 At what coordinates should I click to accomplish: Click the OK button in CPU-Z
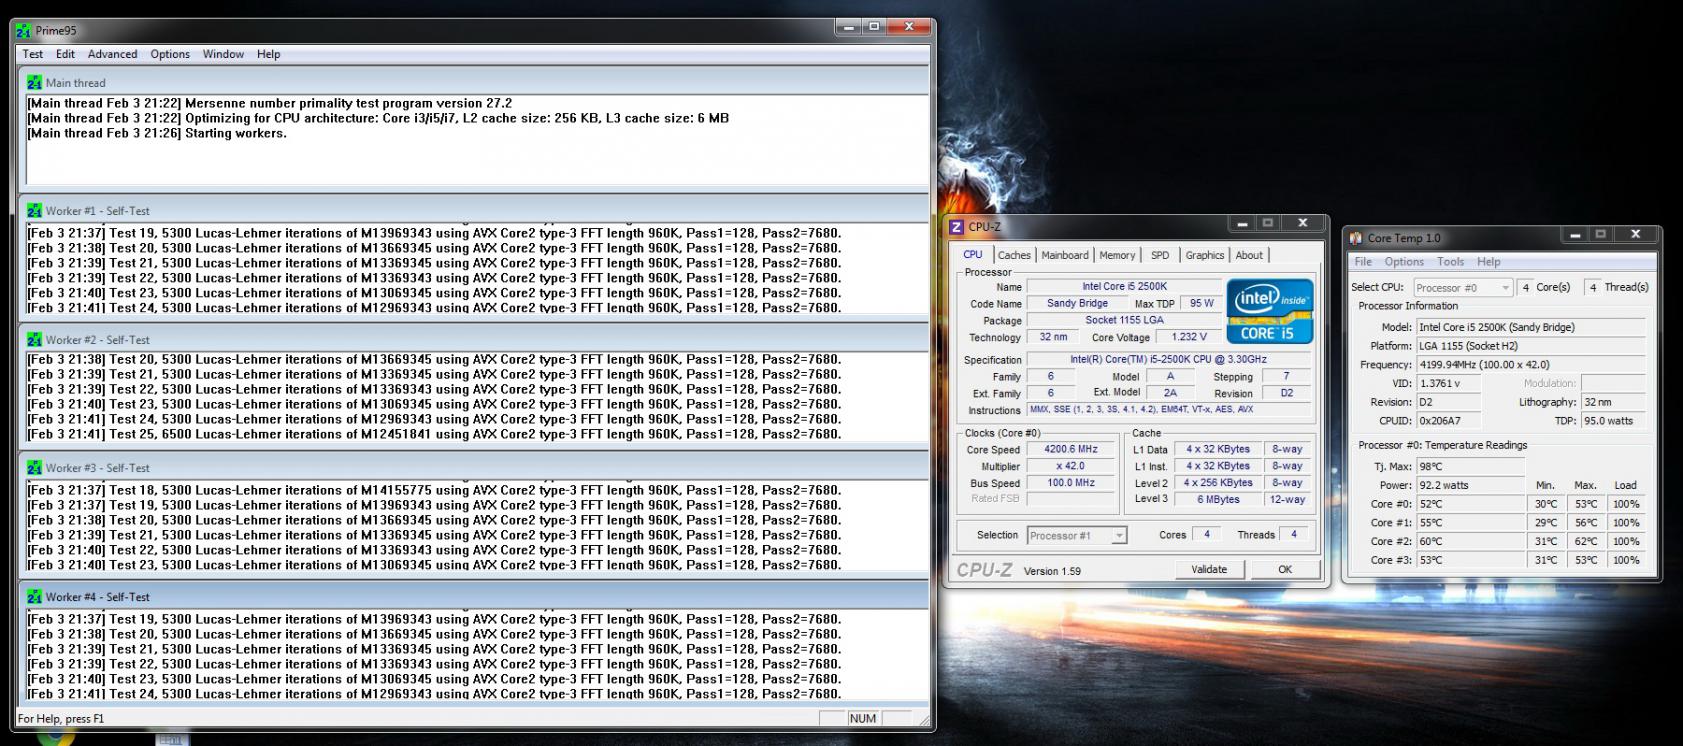coord(1285,569)
